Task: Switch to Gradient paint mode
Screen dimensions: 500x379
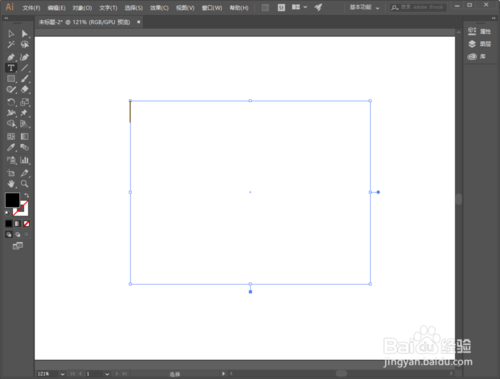Action: click(x=17, y=224)
